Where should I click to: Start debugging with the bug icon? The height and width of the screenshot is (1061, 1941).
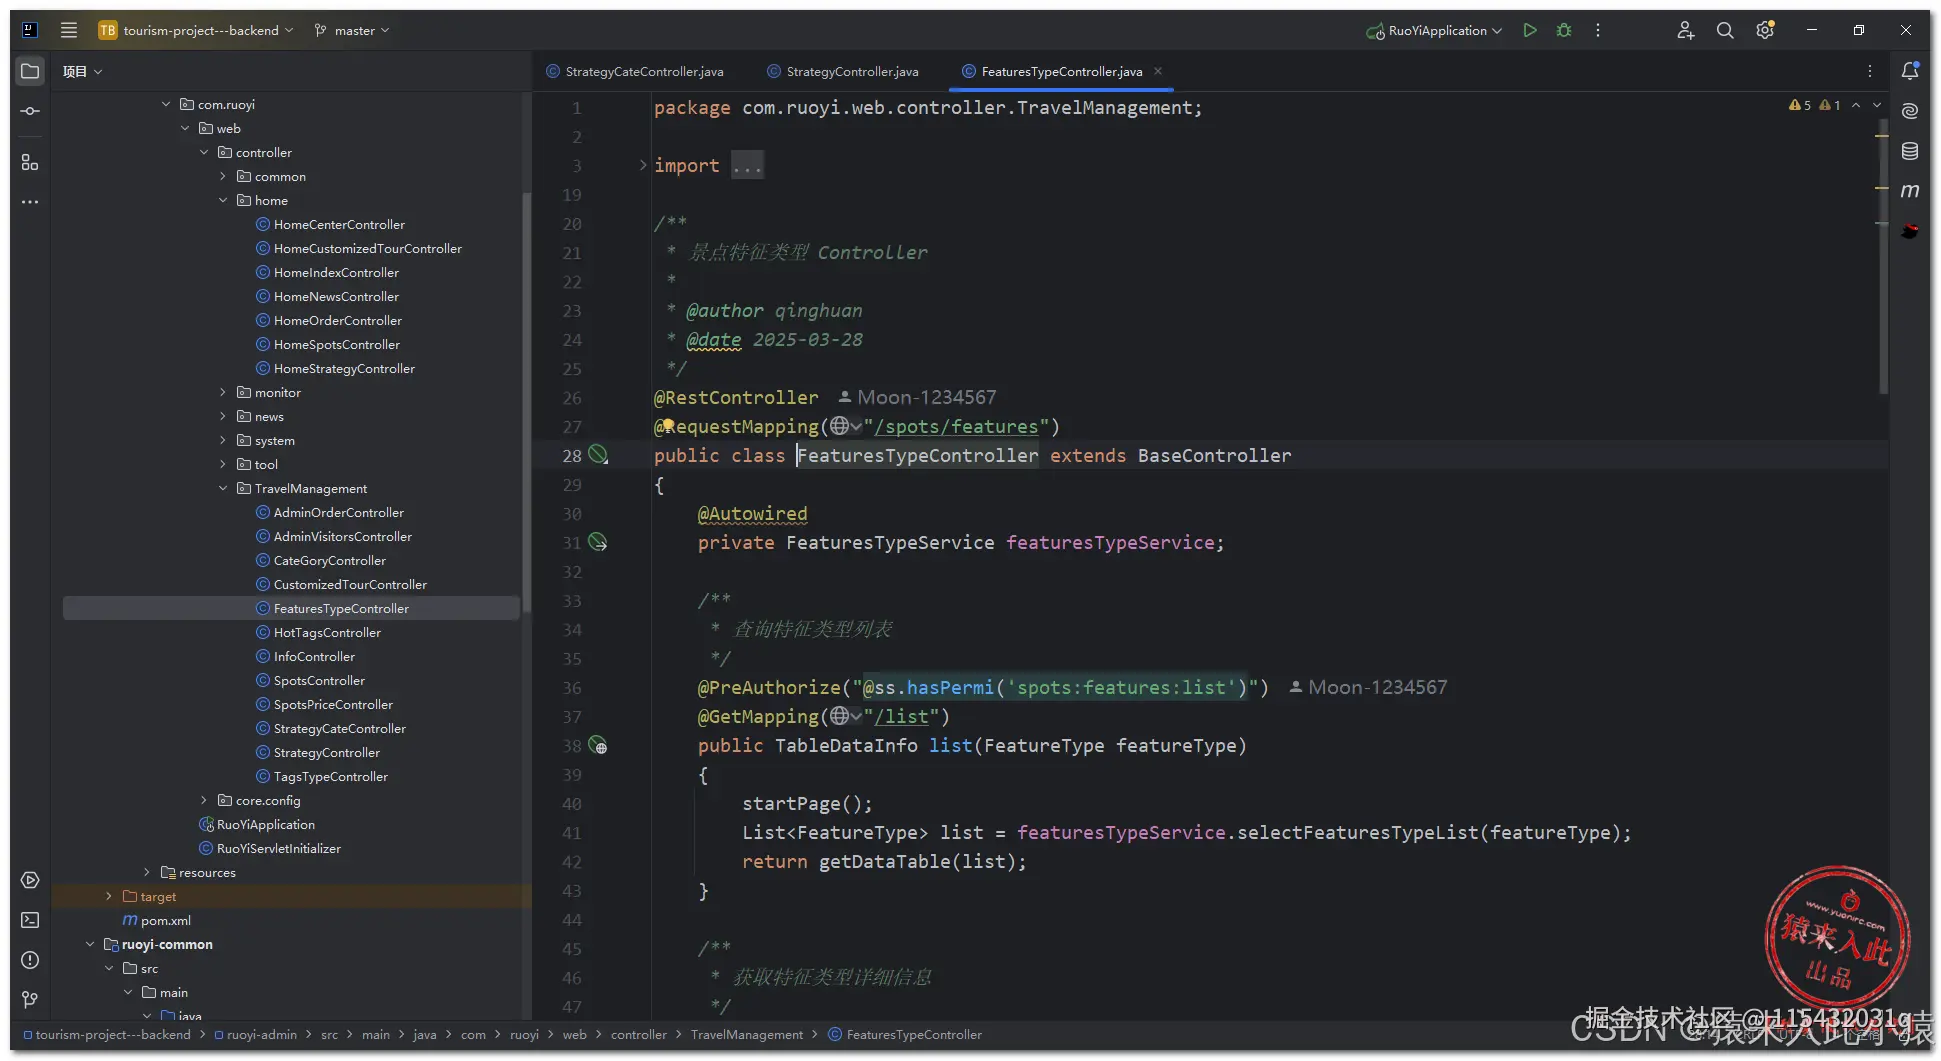coord(1564,31)
